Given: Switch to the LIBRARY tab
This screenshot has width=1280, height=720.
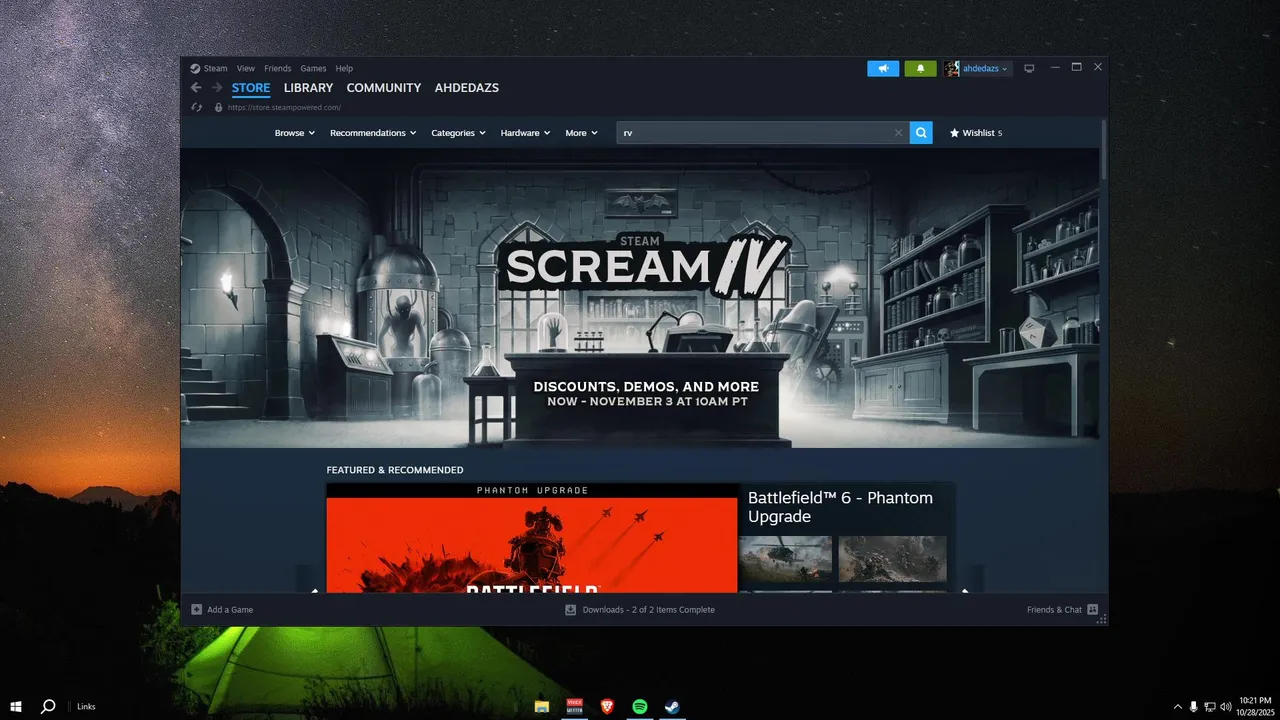Looking at the screenshot, I should pyautogui.click(x=308, y=88).
